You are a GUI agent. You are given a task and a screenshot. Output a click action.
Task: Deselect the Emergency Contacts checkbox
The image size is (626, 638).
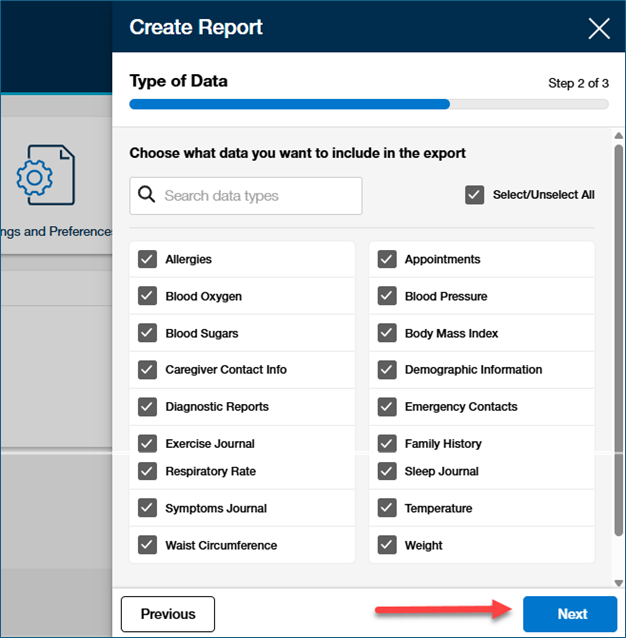387,407
